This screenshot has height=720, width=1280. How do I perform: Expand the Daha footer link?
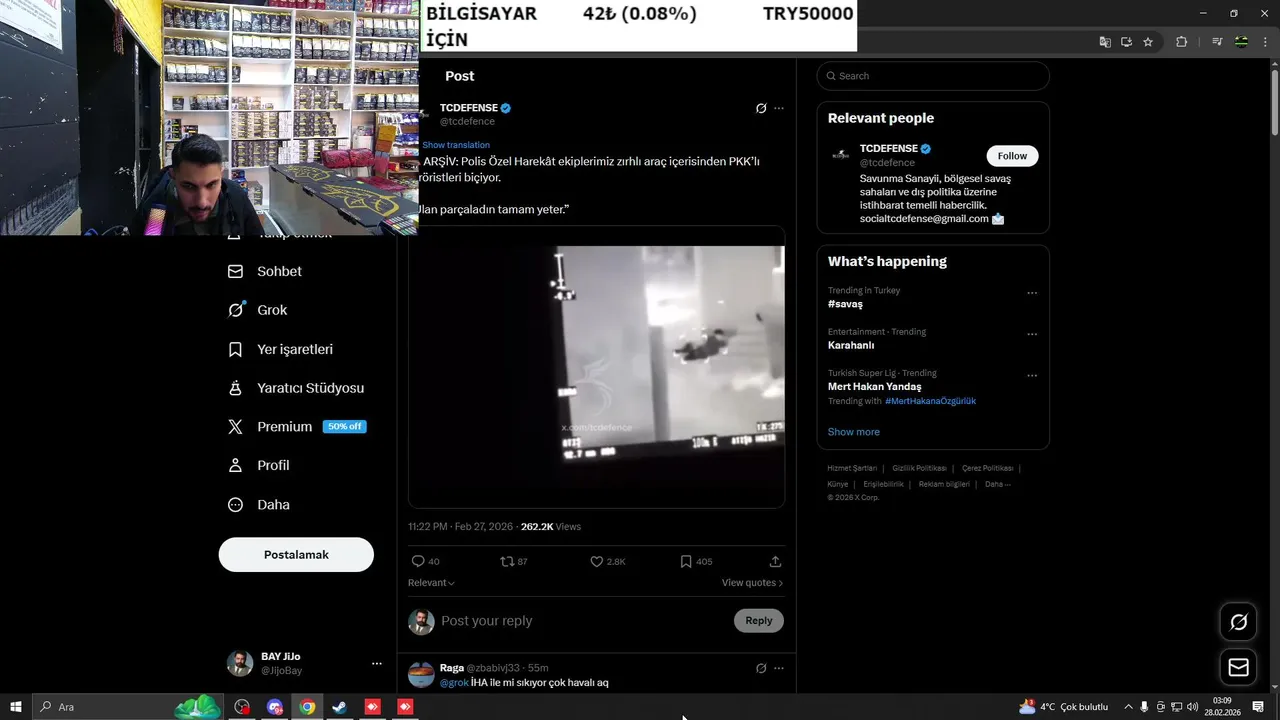click(x=997, y=484)
